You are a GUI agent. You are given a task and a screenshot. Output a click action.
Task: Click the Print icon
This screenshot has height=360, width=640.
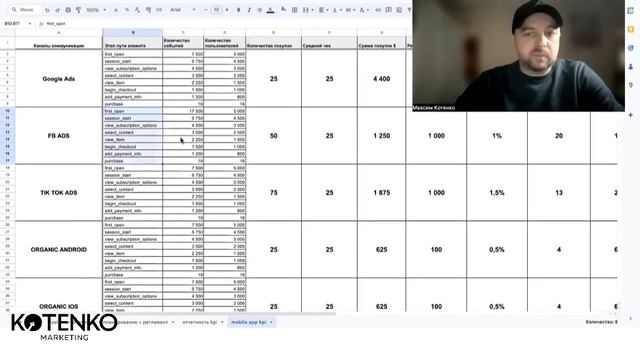tap(68, 10)
